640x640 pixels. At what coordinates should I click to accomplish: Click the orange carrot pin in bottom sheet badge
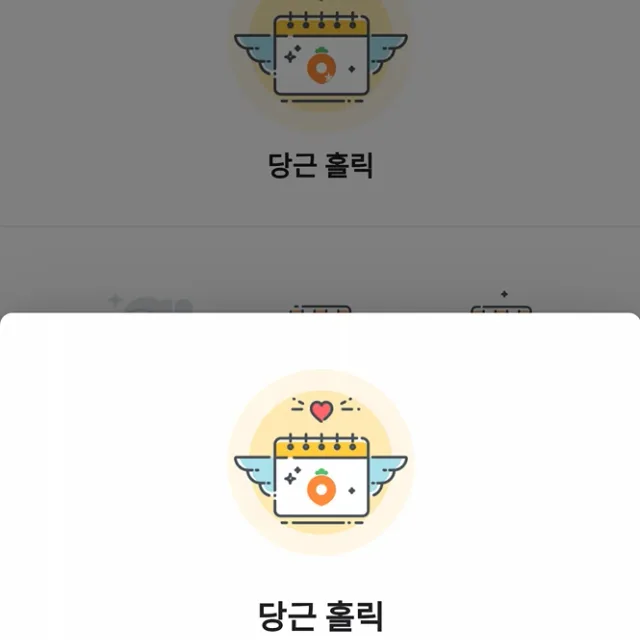pyautogui.click(x=322, y=487)
